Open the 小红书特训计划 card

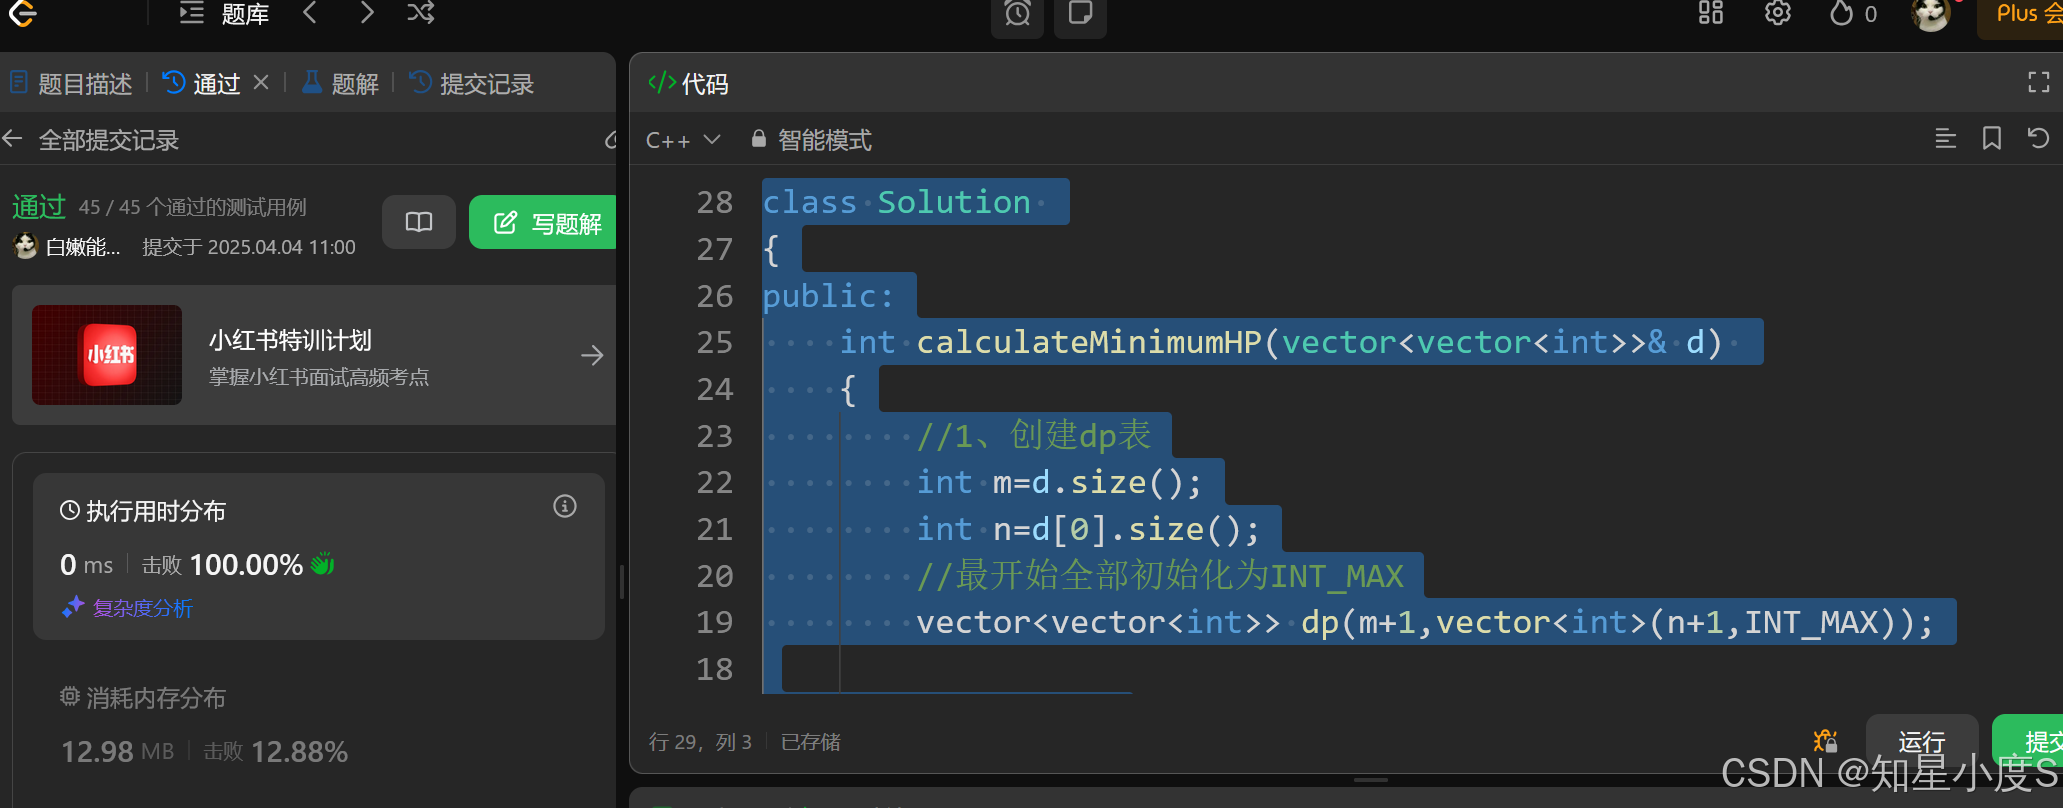click(314, 355)
